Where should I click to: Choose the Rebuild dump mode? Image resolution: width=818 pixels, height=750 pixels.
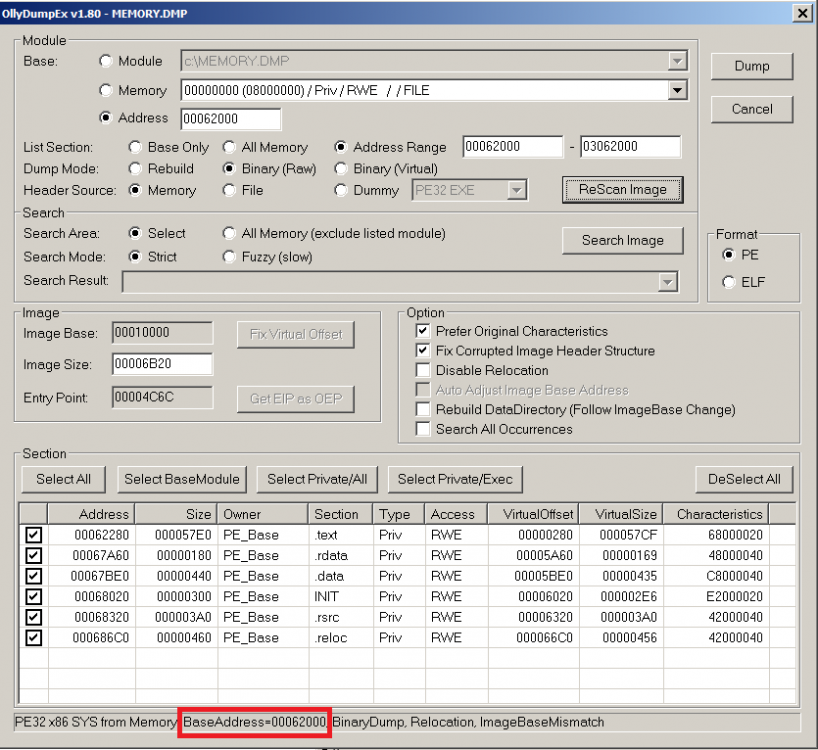pyautogui.click(x=136, y=169)
